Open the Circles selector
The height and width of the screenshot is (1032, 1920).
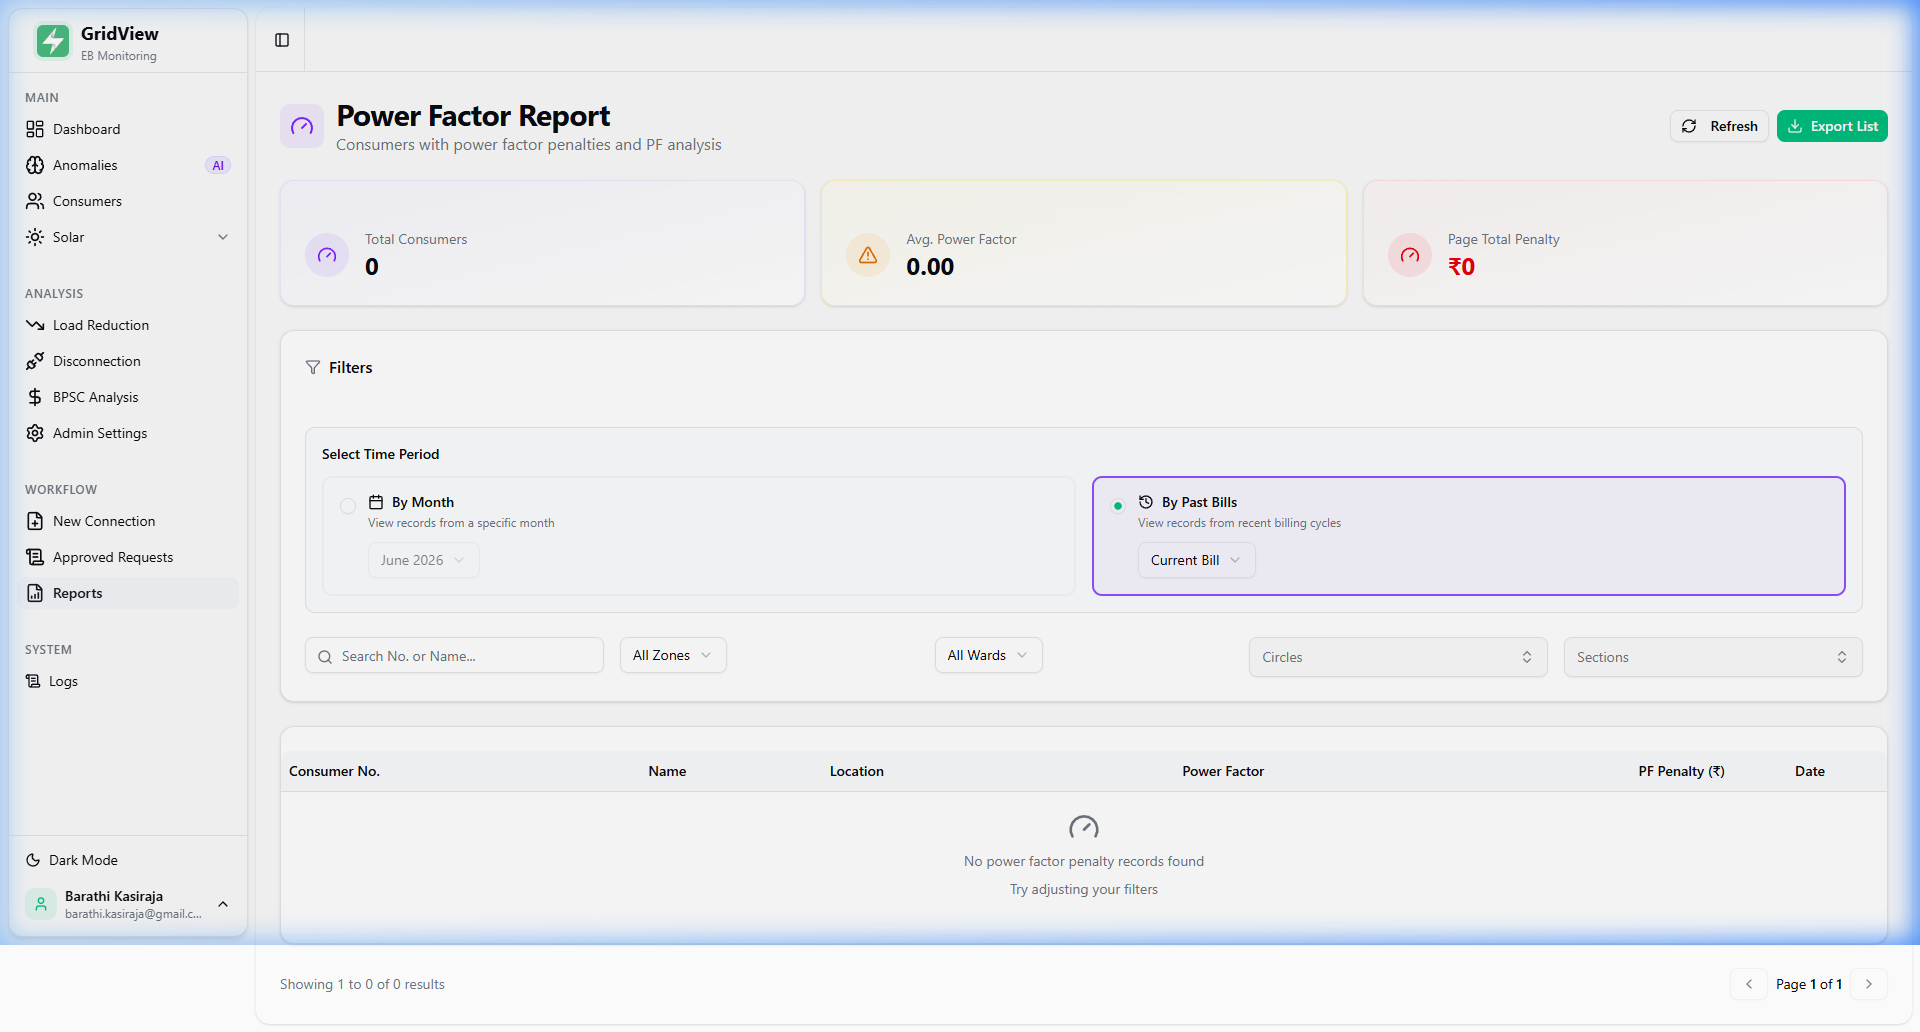tap(1398, 657)
